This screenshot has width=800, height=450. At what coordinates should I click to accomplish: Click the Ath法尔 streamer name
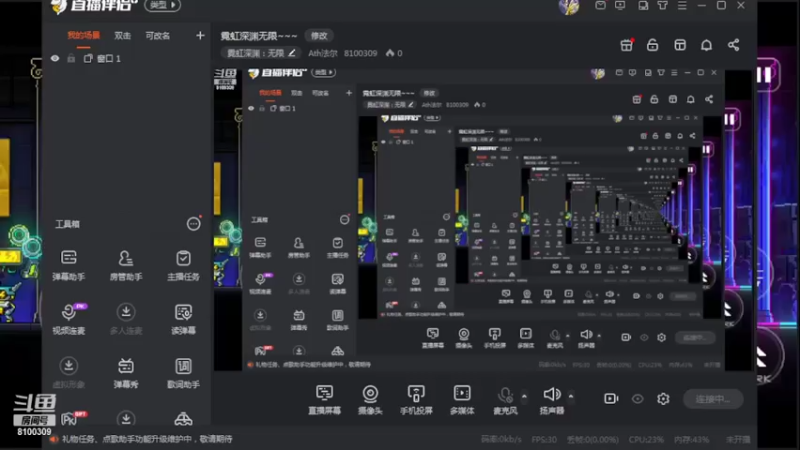tap(323, 53)
